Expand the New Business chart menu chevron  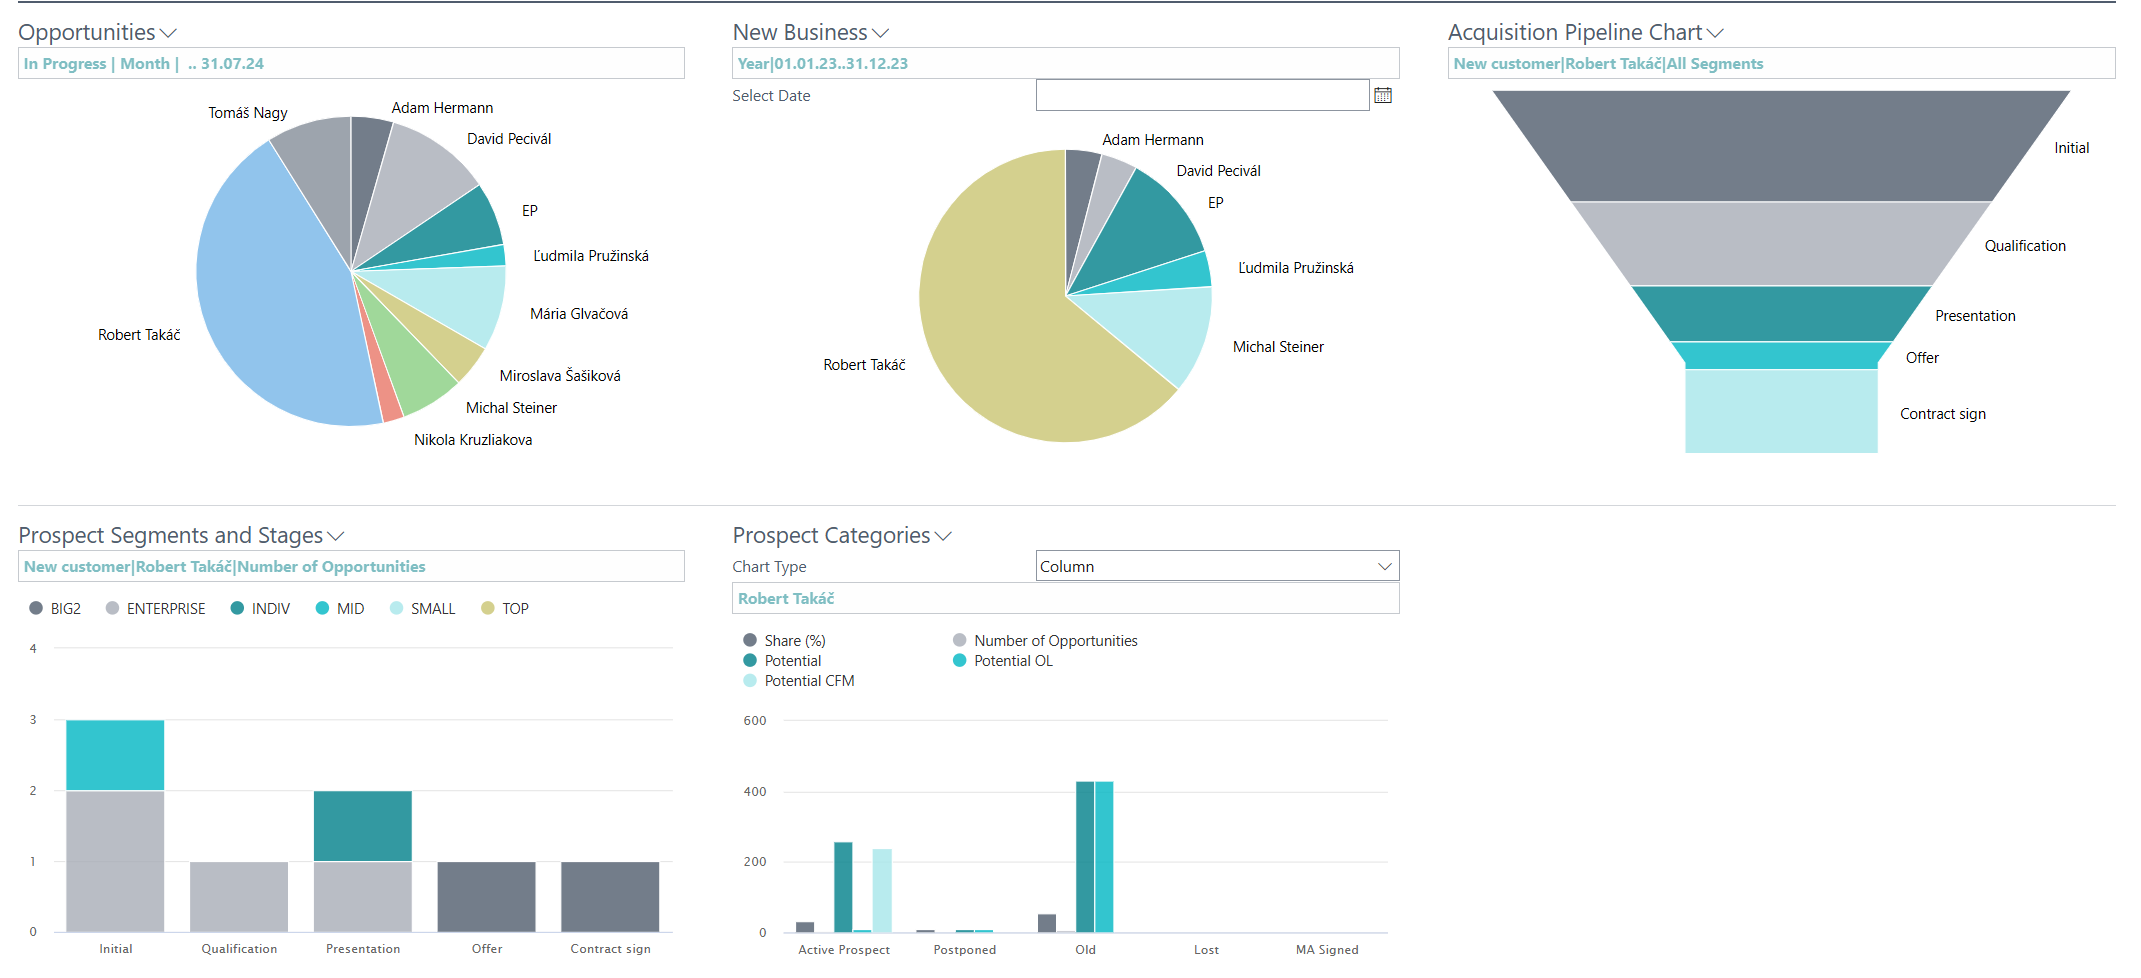point(880,34)
